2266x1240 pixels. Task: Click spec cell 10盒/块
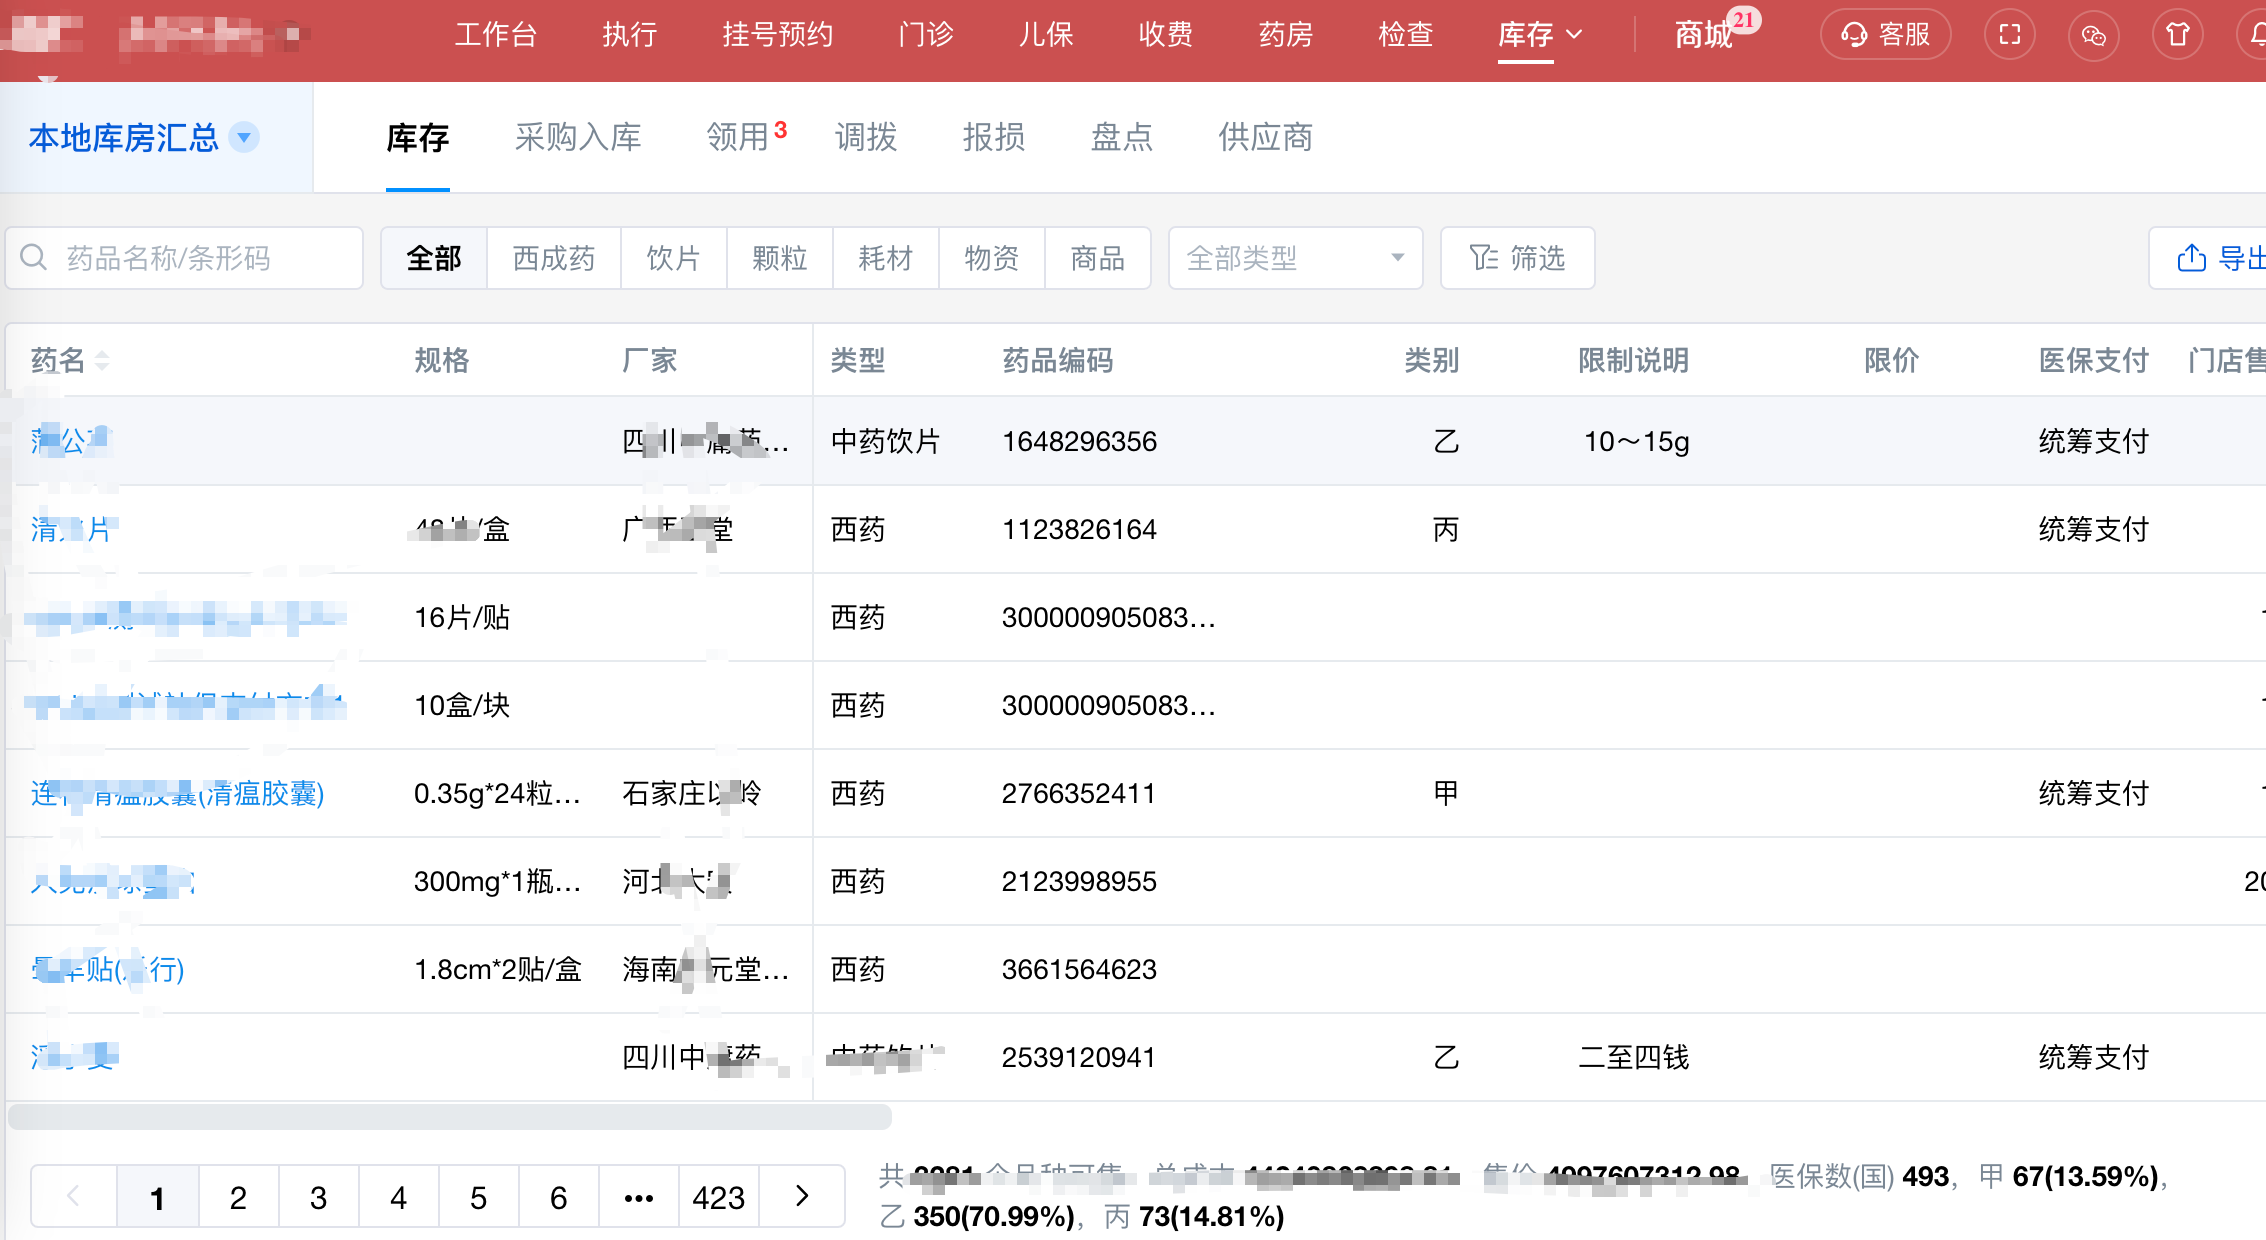point(462,705)
